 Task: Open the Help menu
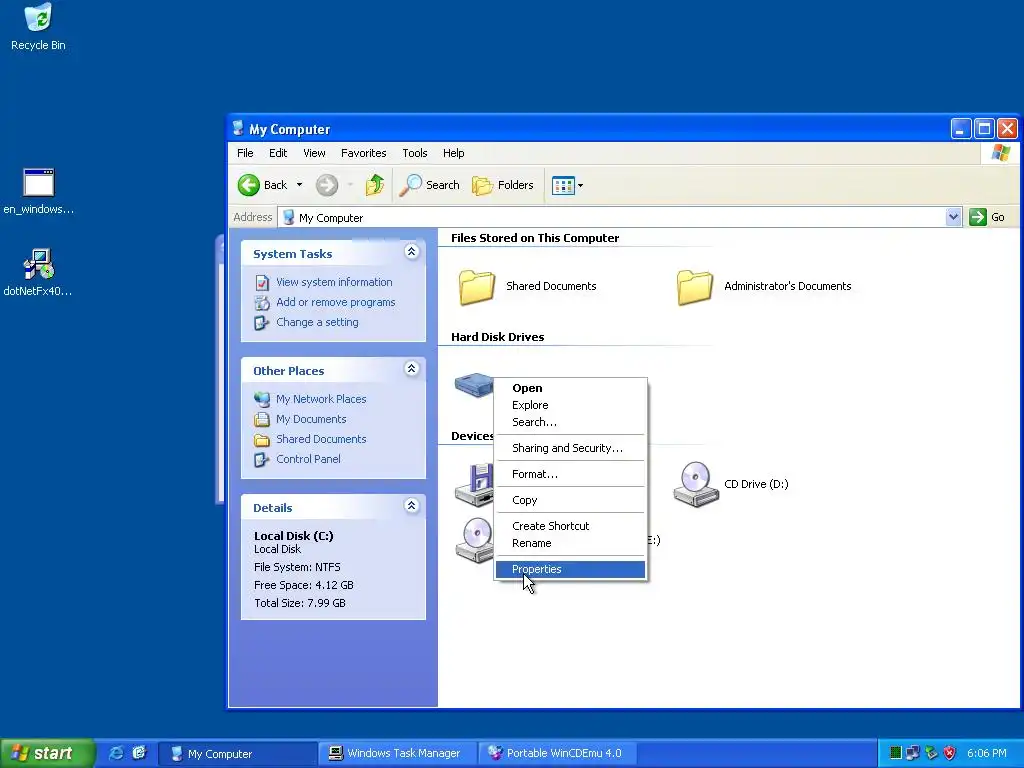coord(453,153)
